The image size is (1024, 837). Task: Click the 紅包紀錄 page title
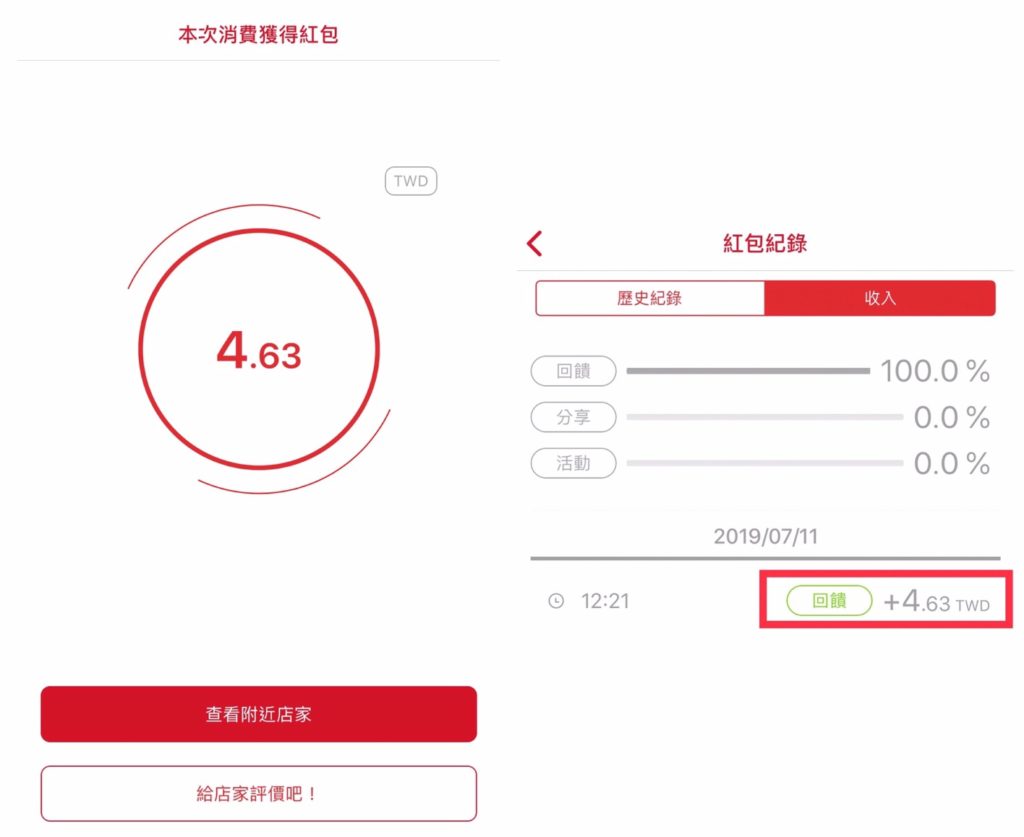click(x=765, y=244)
